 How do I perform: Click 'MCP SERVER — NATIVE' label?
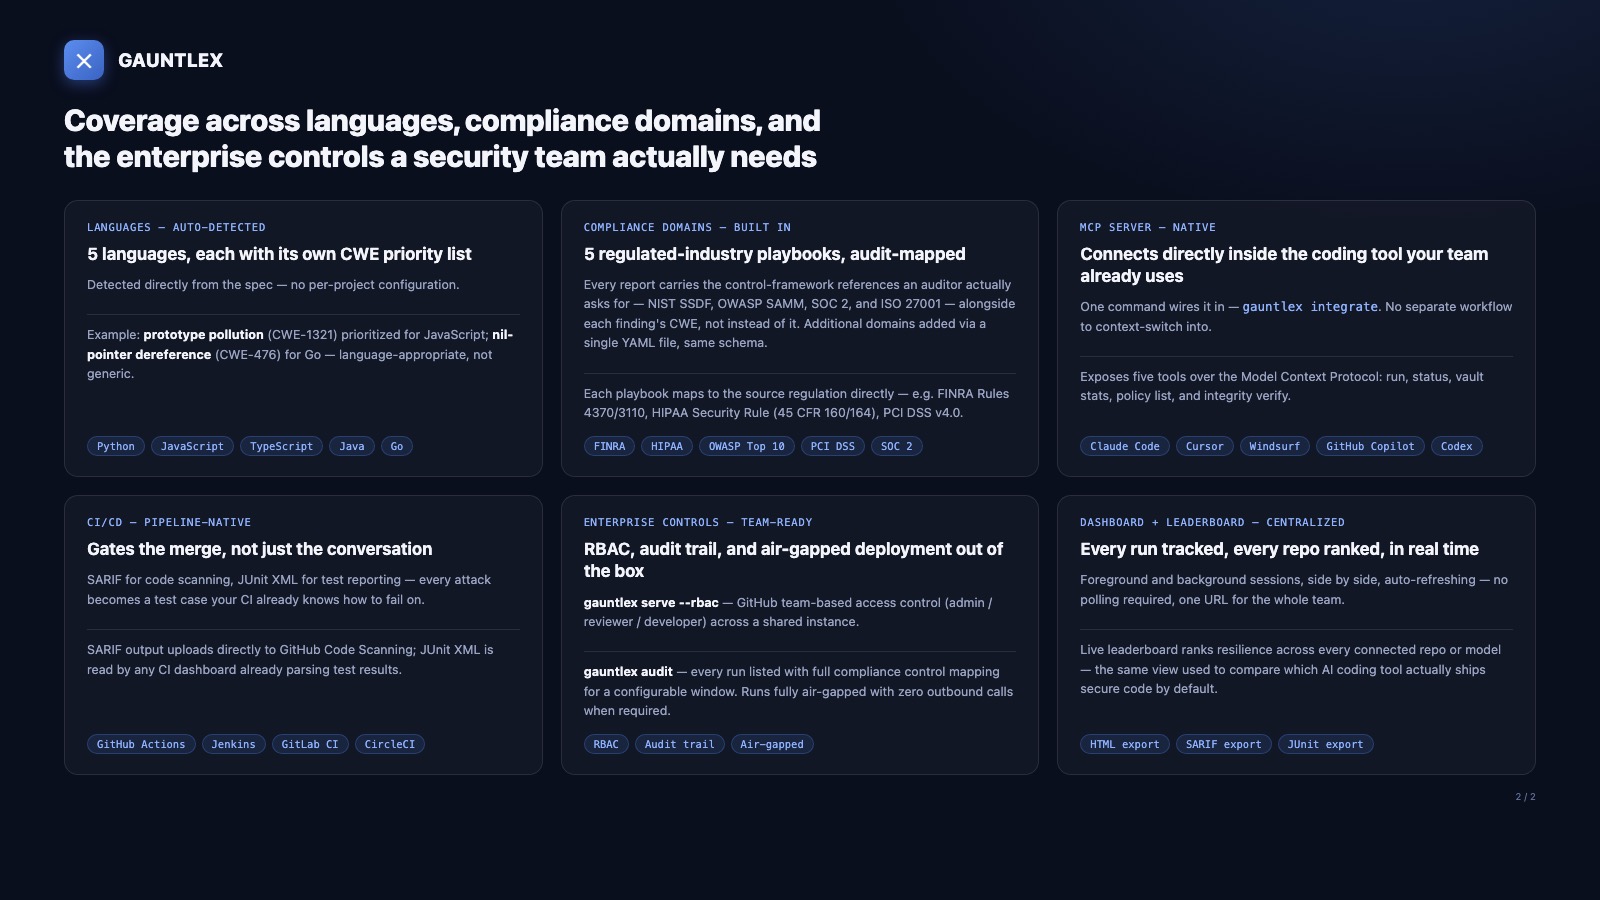tap(1148, 227)
